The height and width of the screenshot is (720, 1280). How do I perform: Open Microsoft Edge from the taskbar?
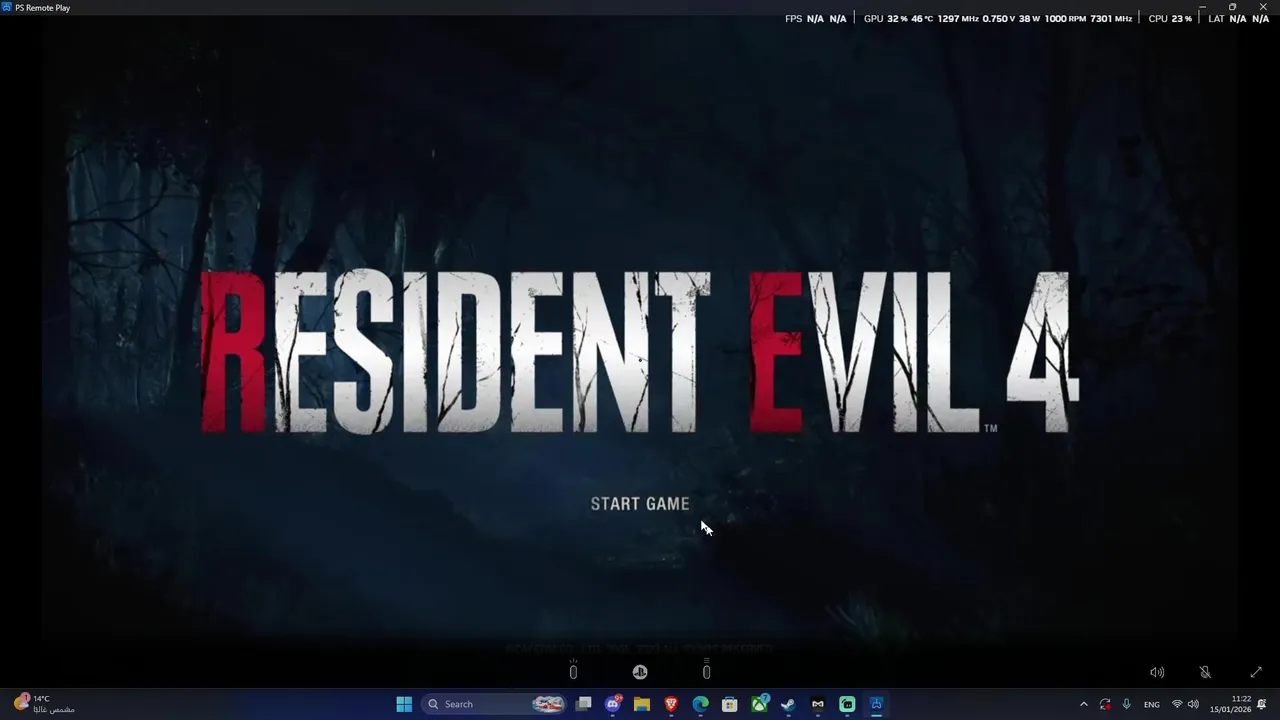click(701, 704)
